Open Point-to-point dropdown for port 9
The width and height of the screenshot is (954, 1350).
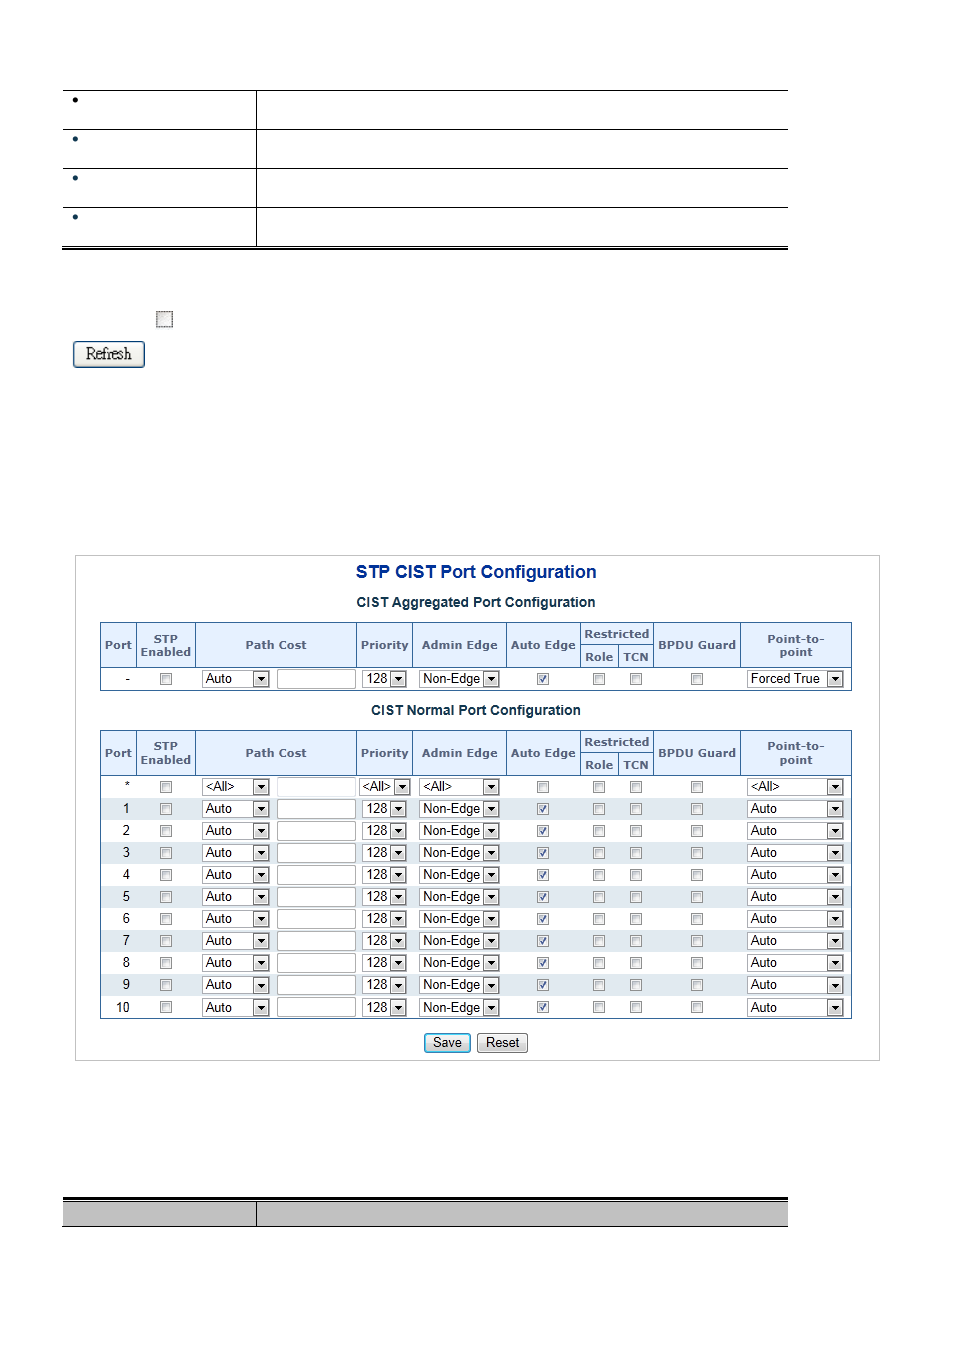click(795, 985)
